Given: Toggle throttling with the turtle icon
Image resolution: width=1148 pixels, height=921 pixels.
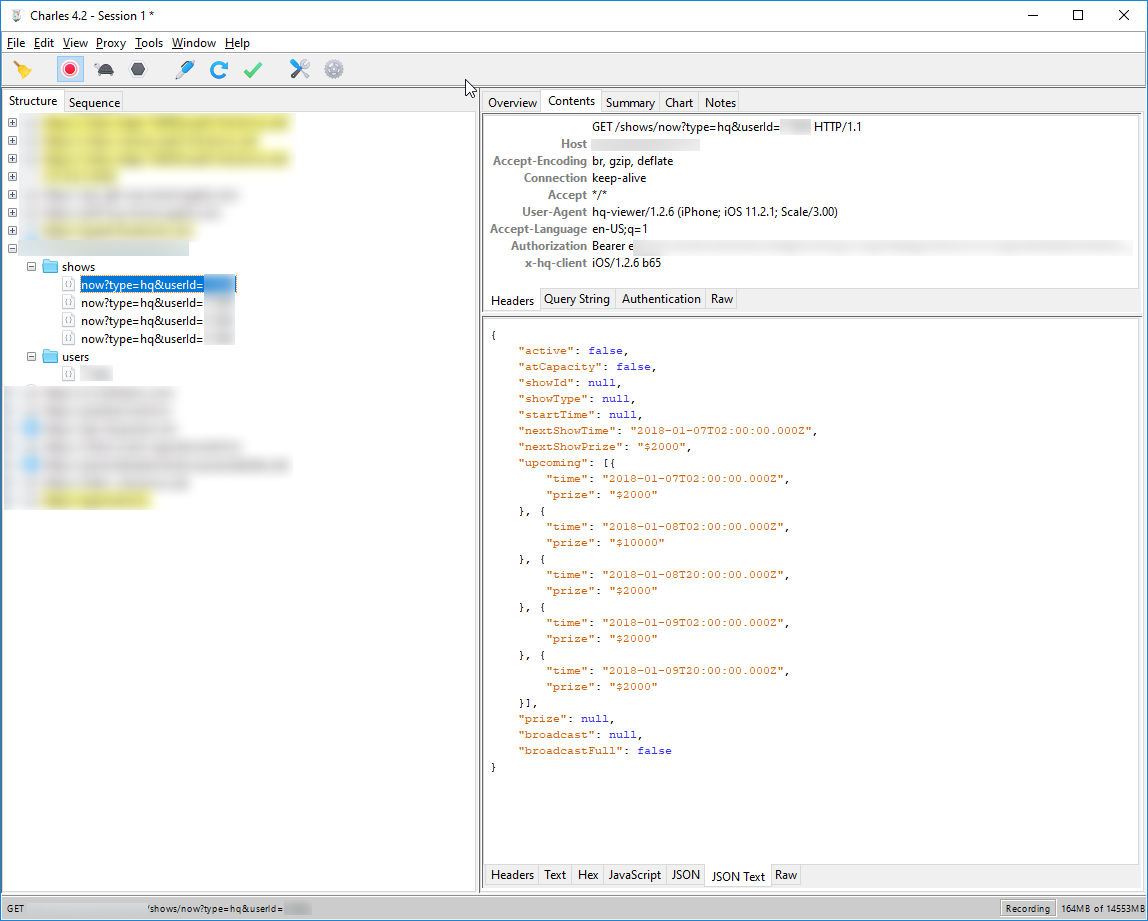Looking at the screenshot, I should [104, 70].
